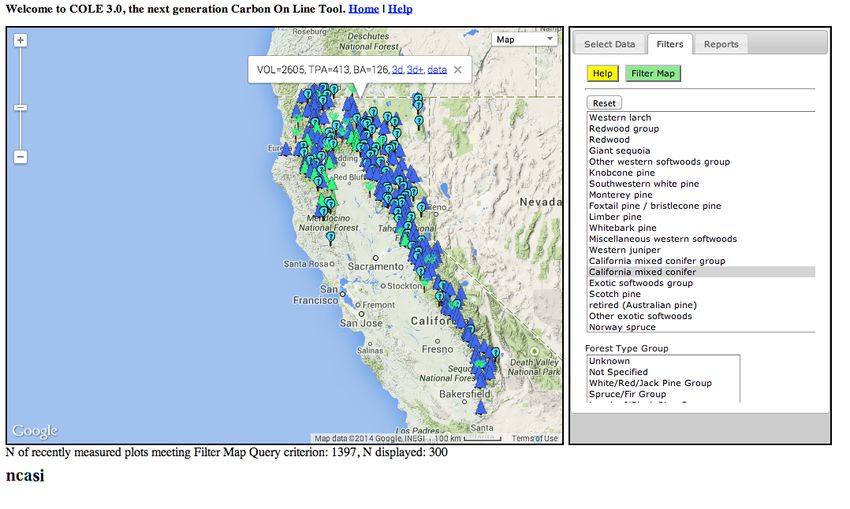Select Limber pine in list
This screenshot has width=850, height=509.
click(x=701, y=217)
